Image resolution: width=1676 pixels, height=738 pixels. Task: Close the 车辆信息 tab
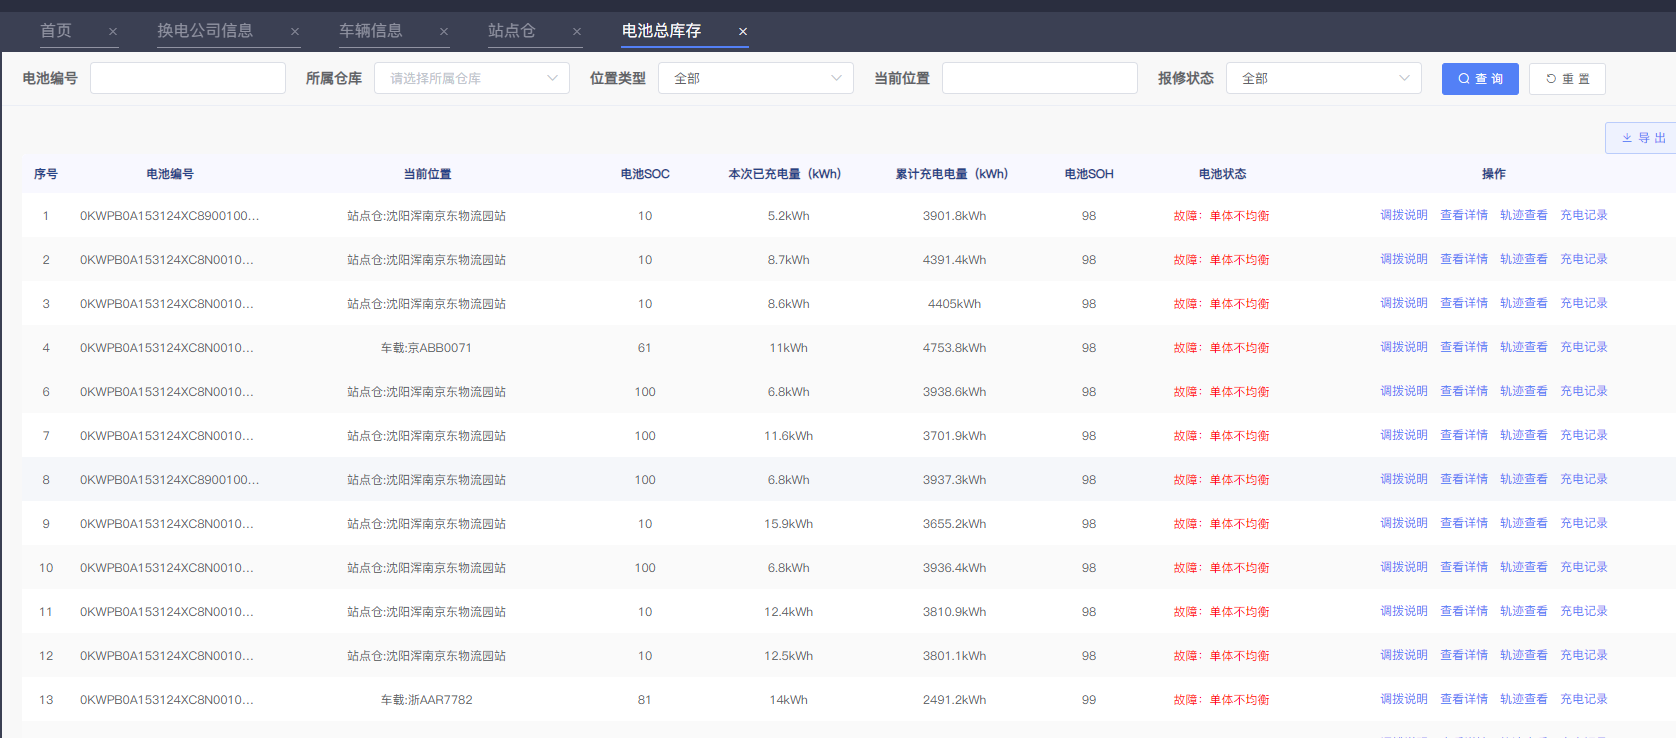coord(444,32)
